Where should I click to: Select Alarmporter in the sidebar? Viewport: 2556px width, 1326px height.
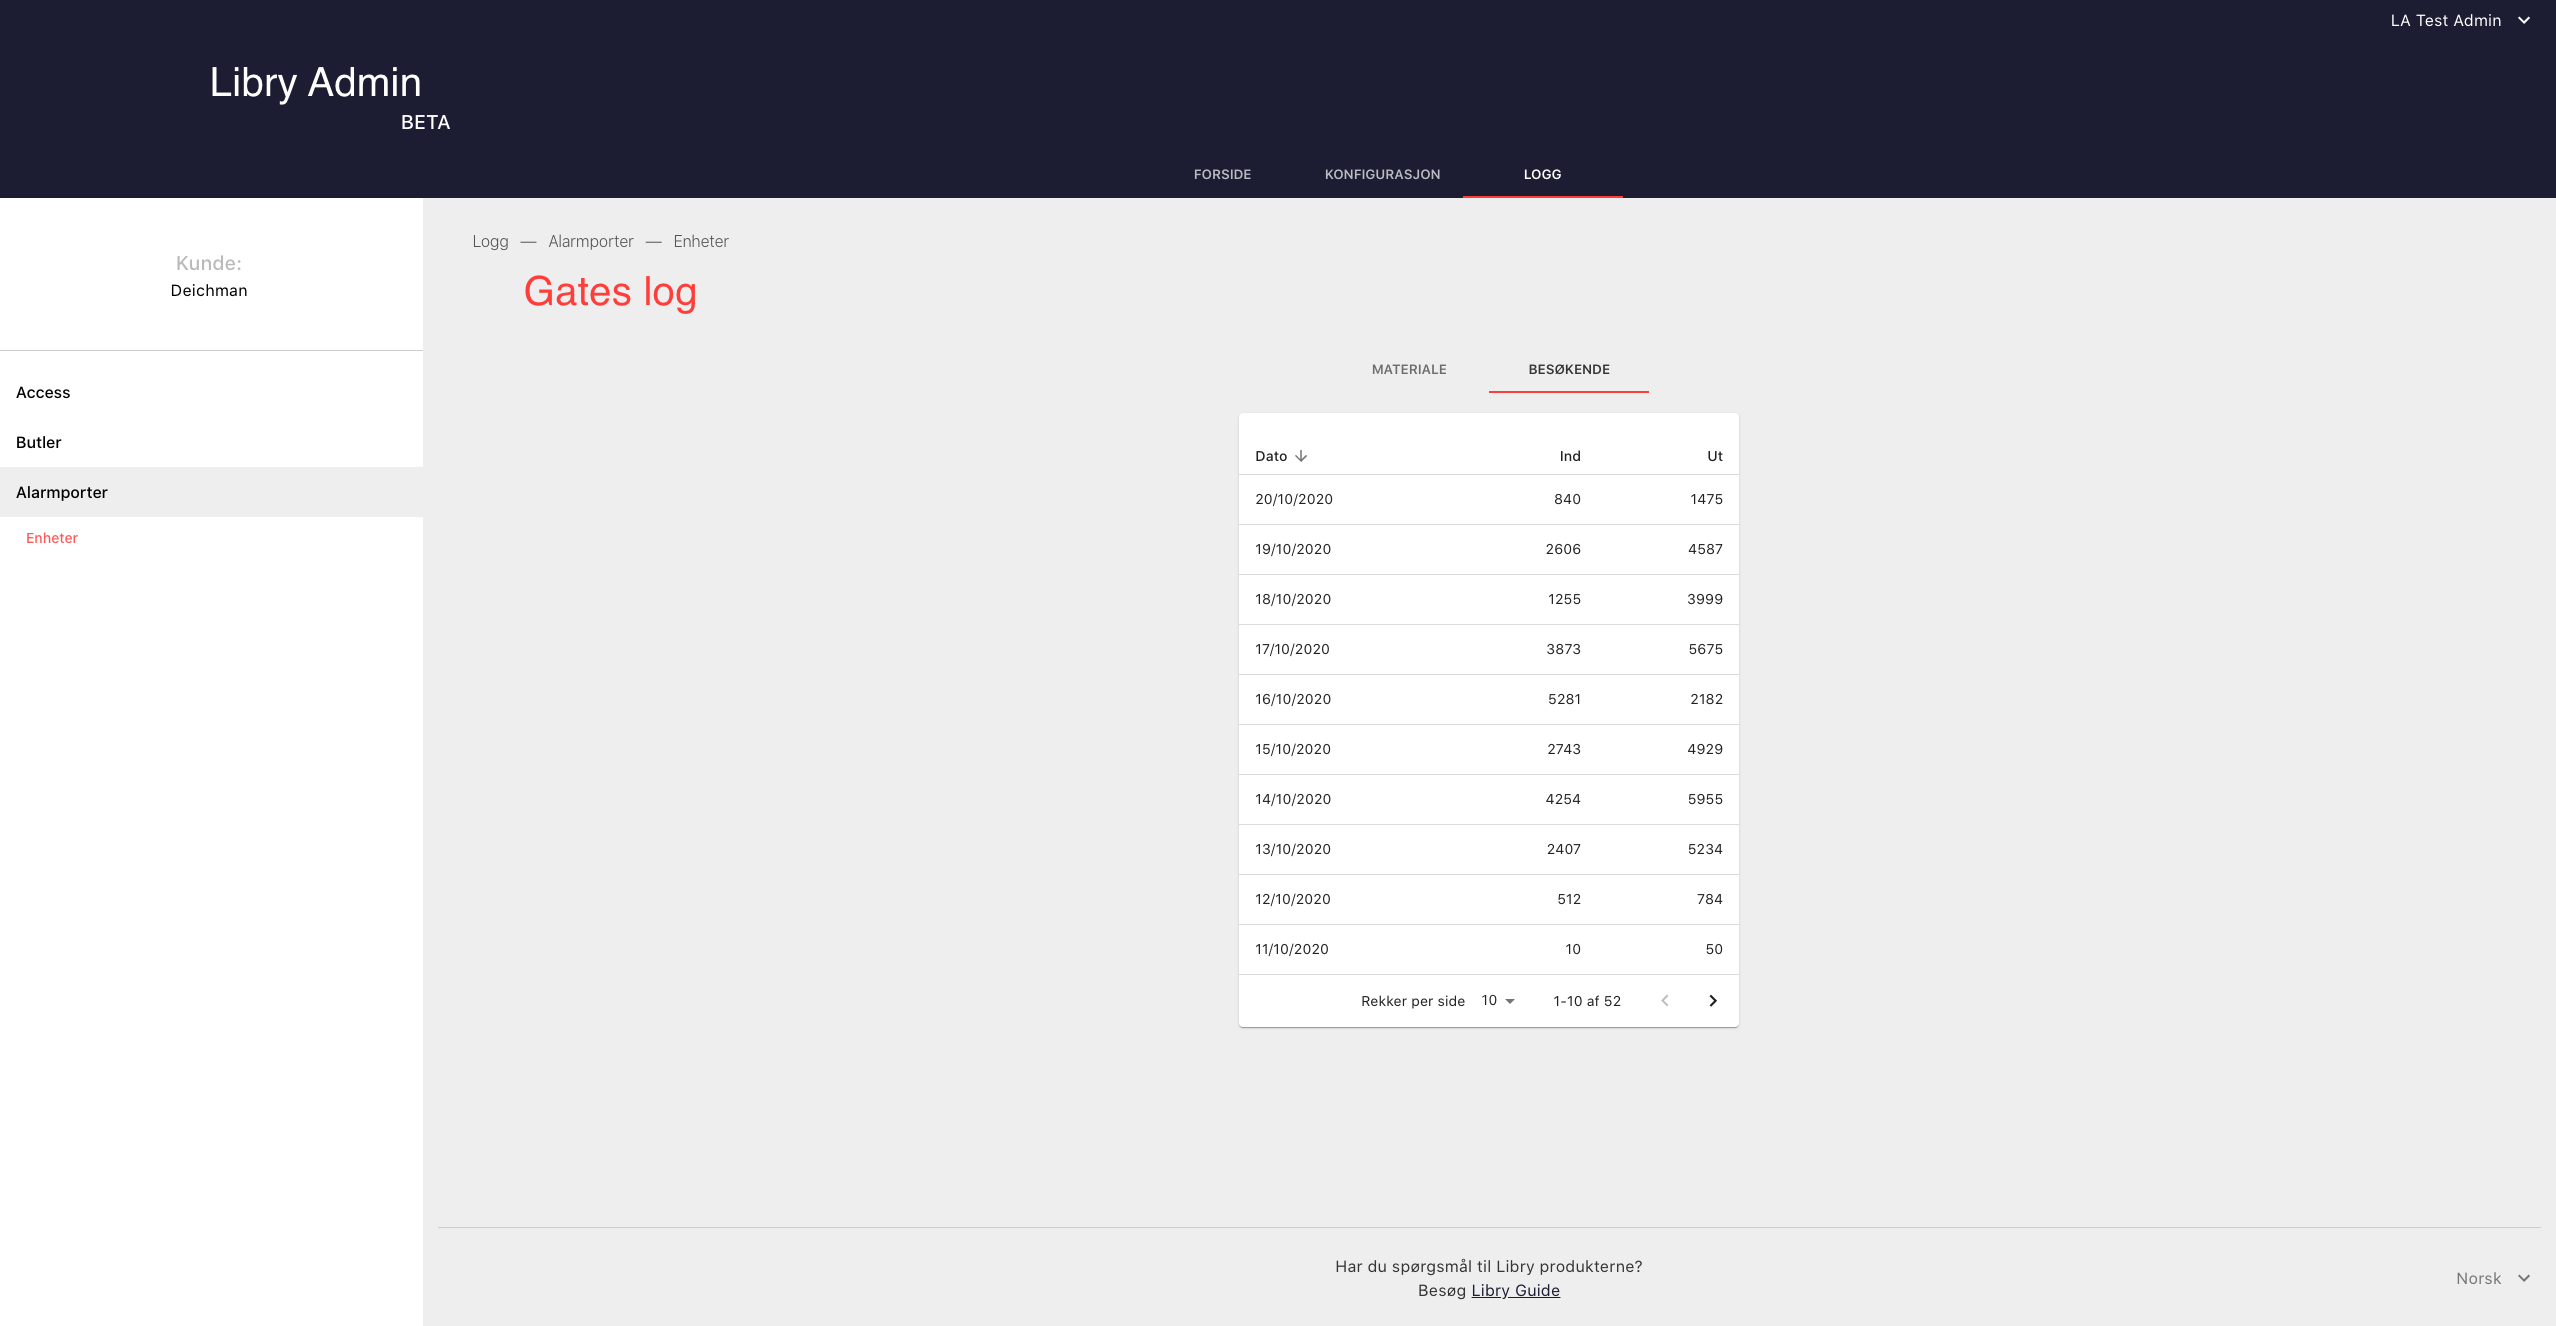62,493
